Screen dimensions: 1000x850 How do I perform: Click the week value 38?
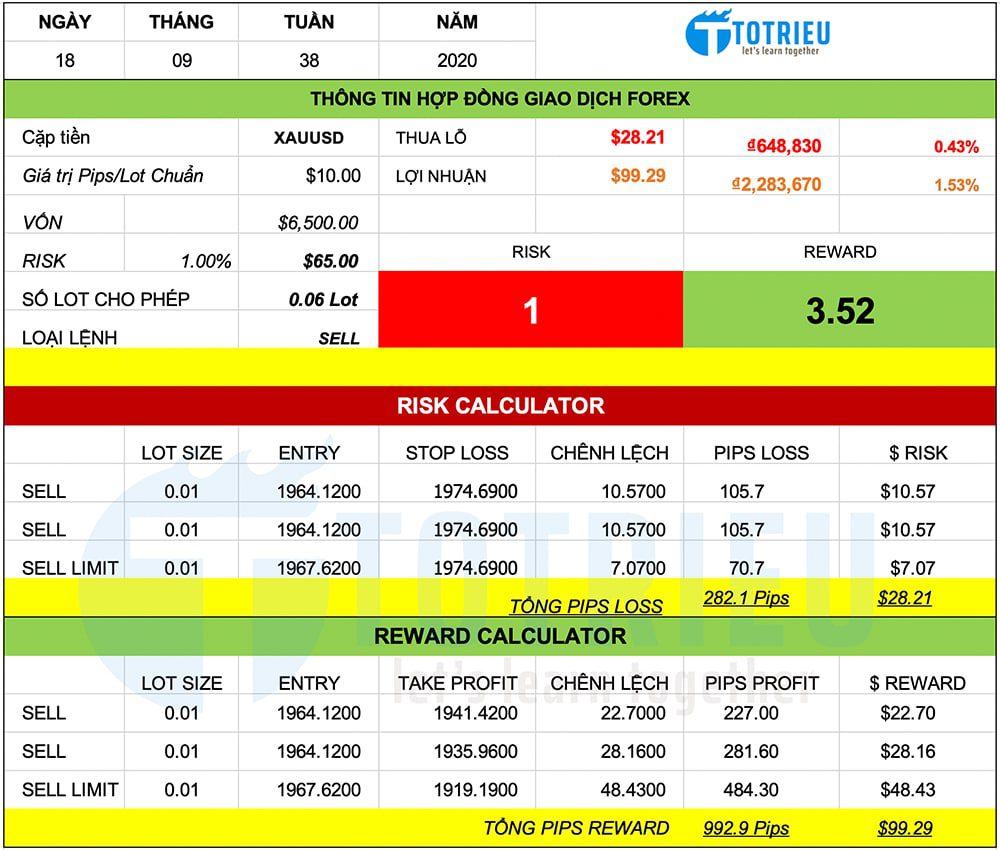(309, 61)
